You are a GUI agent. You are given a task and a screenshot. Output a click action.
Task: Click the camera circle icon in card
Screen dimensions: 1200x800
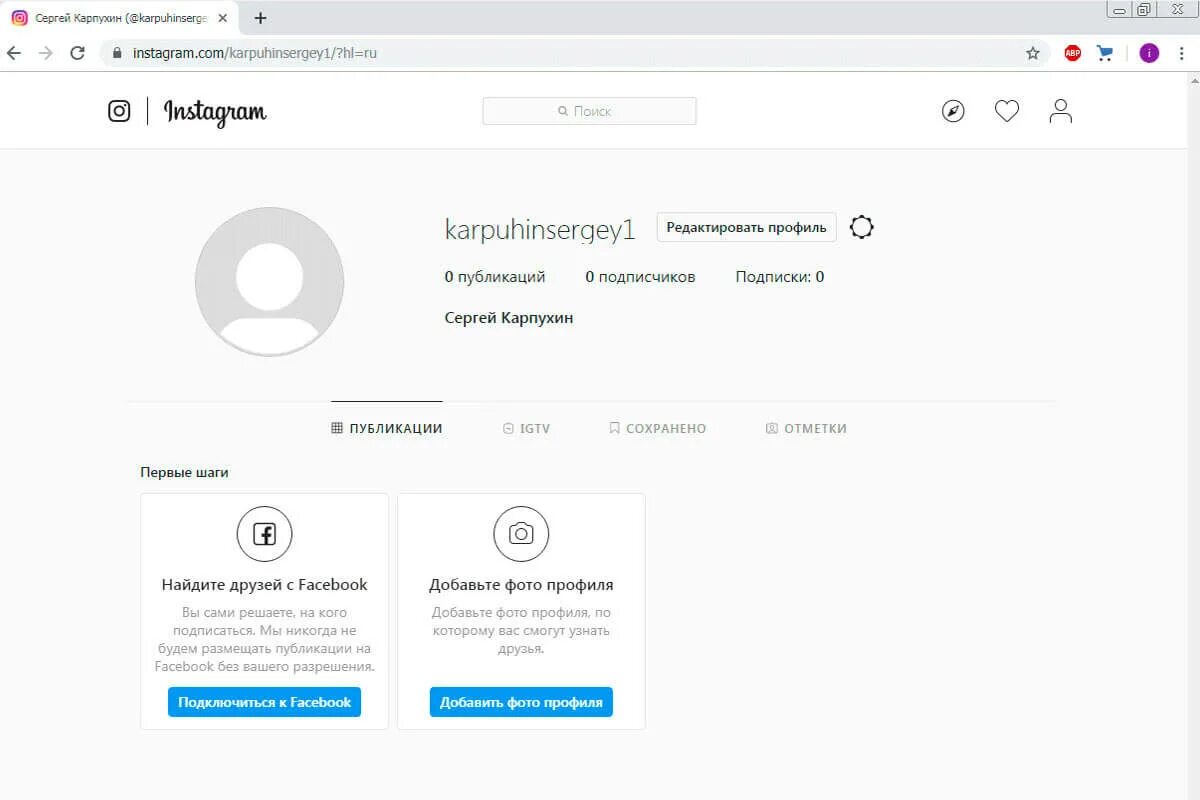point(521,533)
